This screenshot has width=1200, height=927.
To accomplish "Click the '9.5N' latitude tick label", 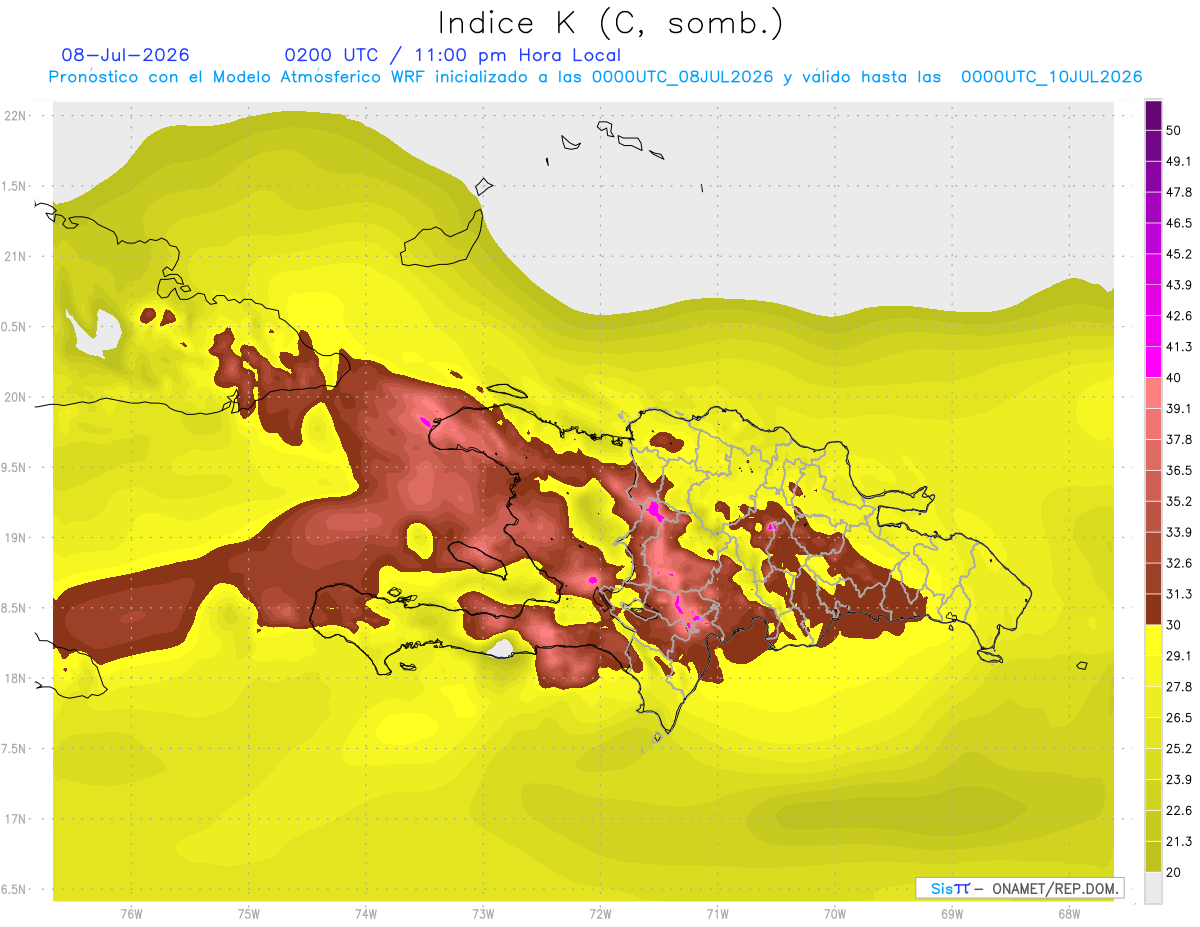I will click(15, 468).
